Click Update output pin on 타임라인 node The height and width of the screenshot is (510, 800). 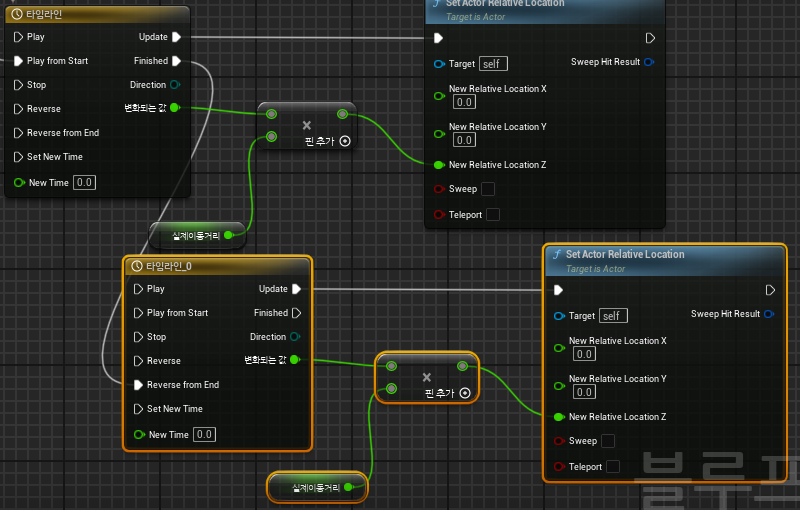[x=177, y=37]
